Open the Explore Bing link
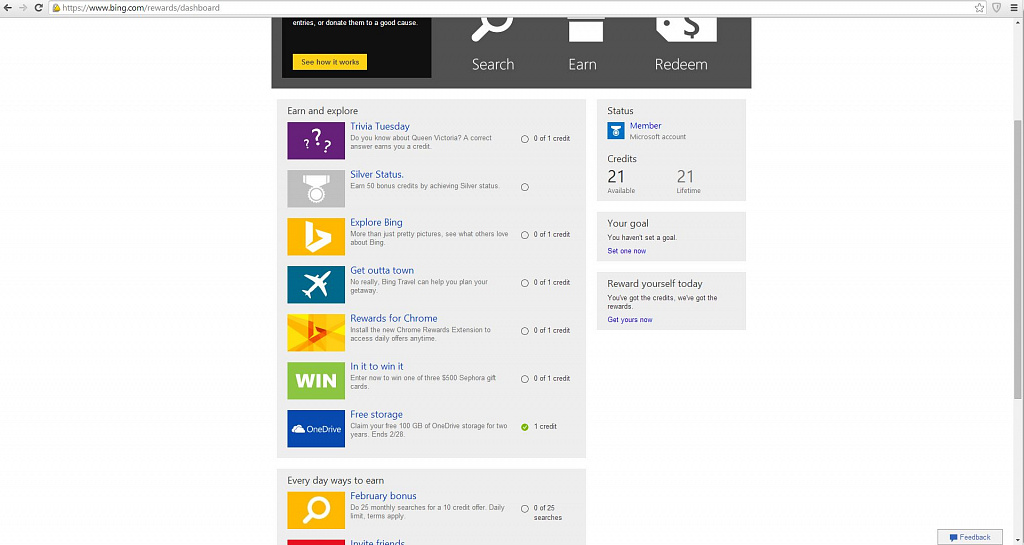Viewport: 1024px width, 545px height. pos(376,223)
